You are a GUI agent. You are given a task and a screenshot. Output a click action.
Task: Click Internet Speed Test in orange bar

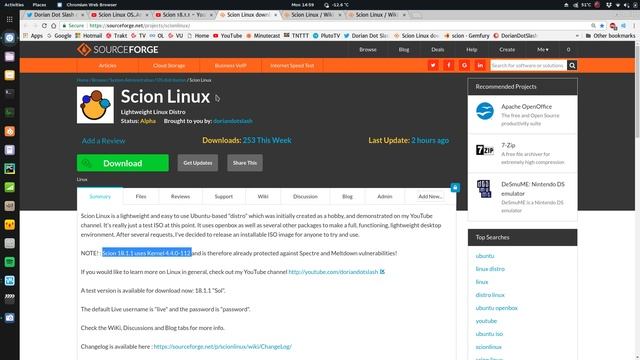(x=292, y=65)
